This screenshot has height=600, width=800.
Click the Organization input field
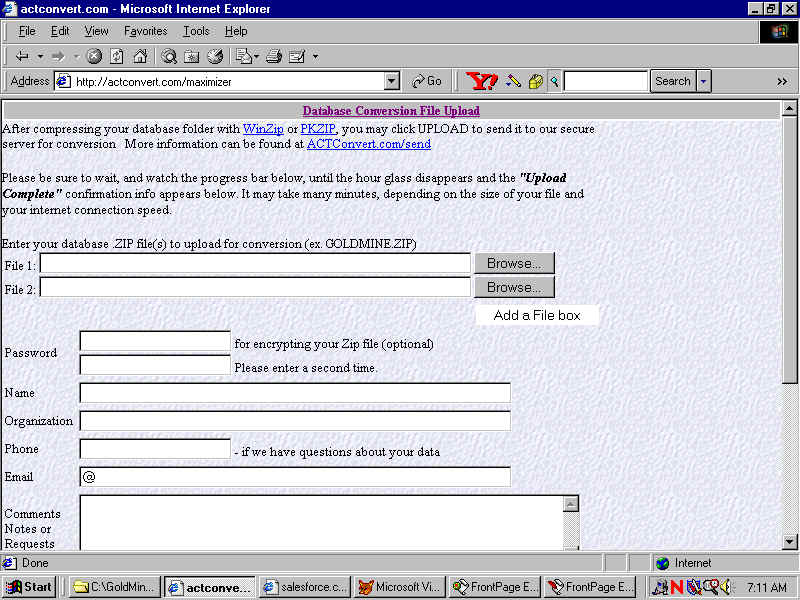pyautogui.click(x=295, y=421)
